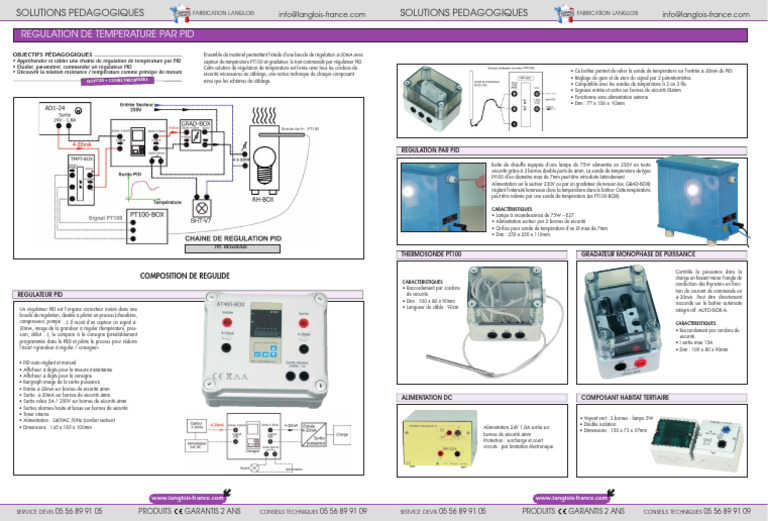Click the 'Dimensions : 145 x 185 x 100mm' line
The height and width of the screenshot is (521, 768).
pos(57,427)
